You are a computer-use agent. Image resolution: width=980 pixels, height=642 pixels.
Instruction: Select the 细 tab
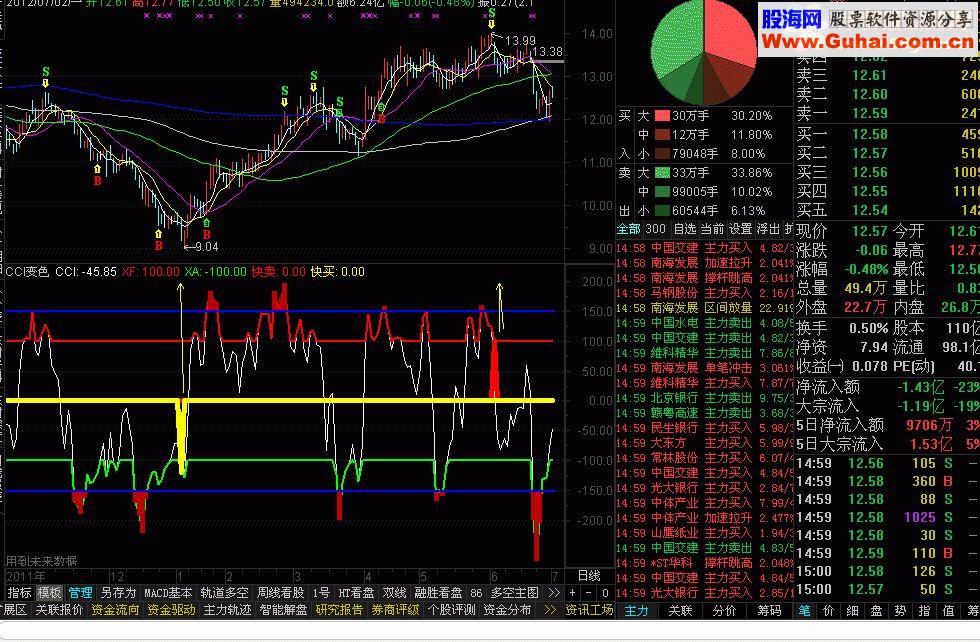852,611
